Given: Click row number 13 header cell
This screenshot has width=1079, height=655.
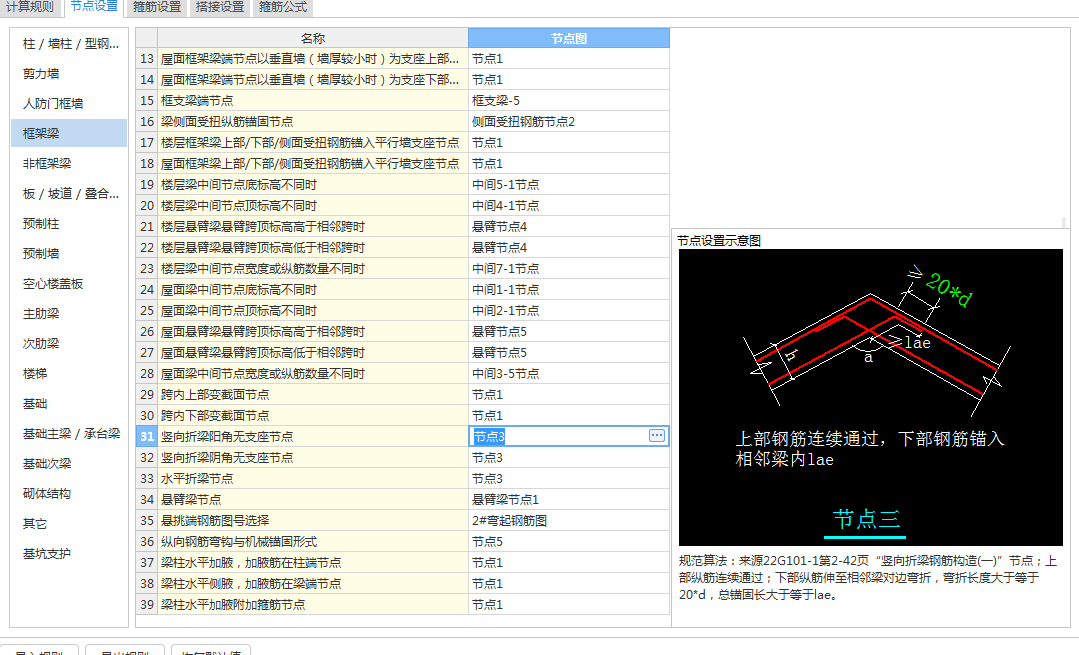Looking at the screenshot, I should (147, 58).
